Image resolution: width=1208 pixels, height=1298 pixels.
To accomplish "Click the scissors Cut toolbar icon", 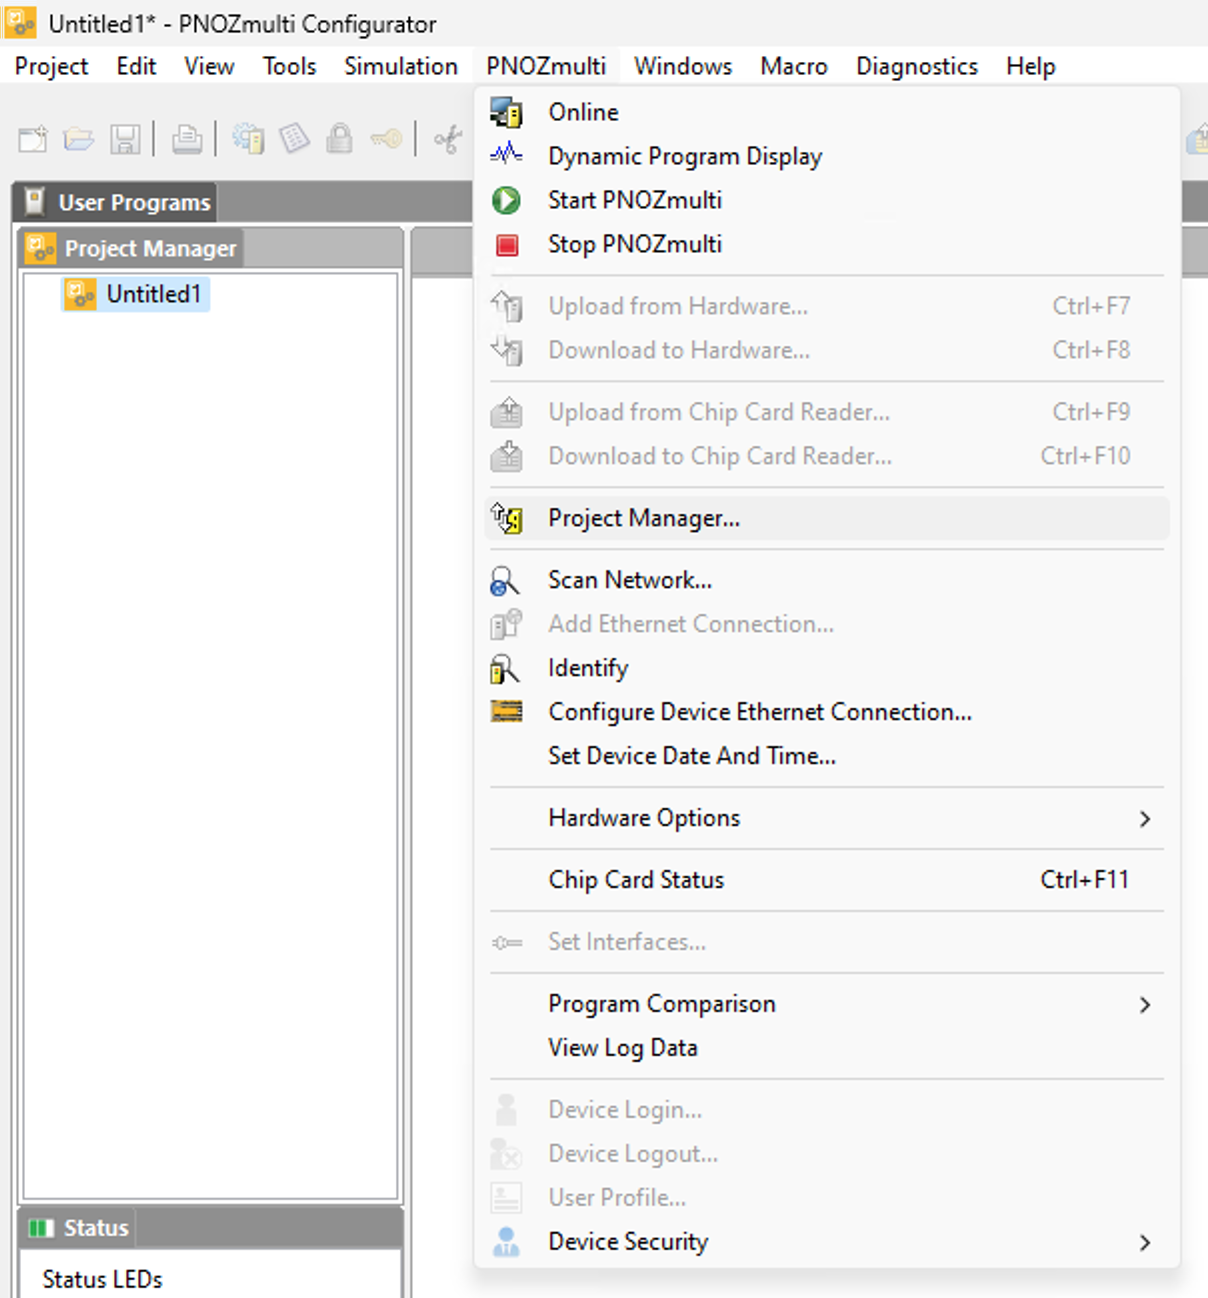I will [448, 139].
